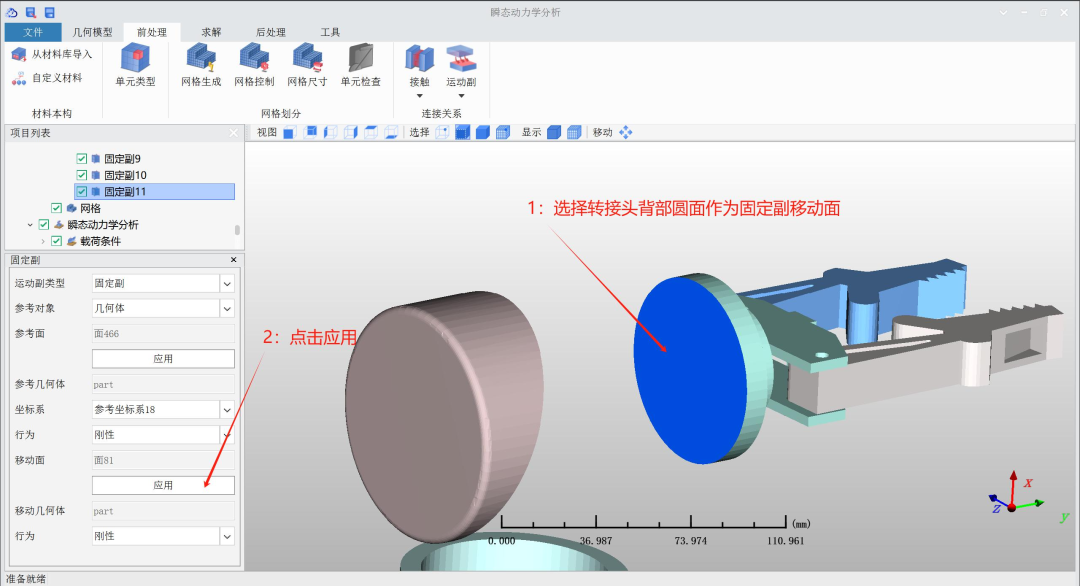Uncheck the 固定副11 checkbox
The image size is (1080, 586).
(x=82, y=191)
